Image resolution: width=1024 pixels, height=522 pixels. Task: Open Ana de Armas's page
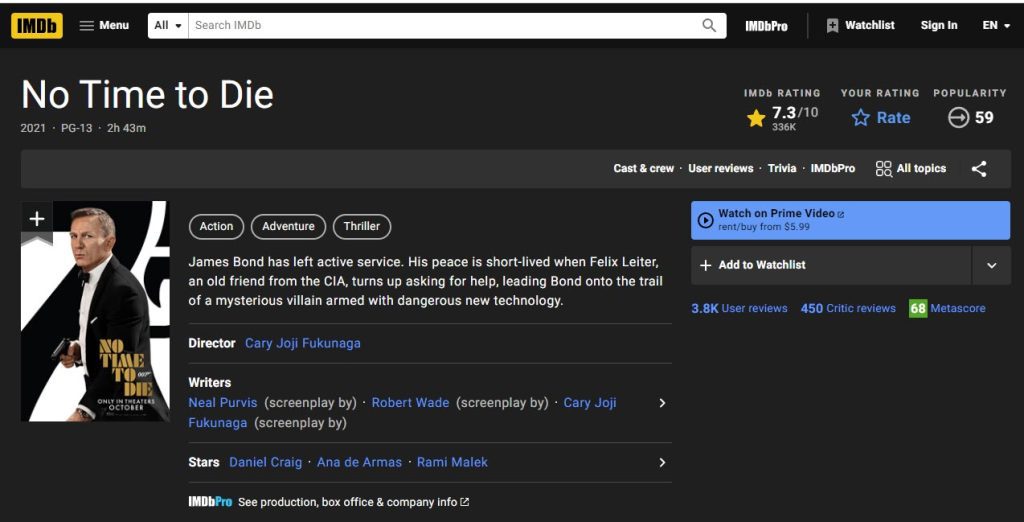359,463
